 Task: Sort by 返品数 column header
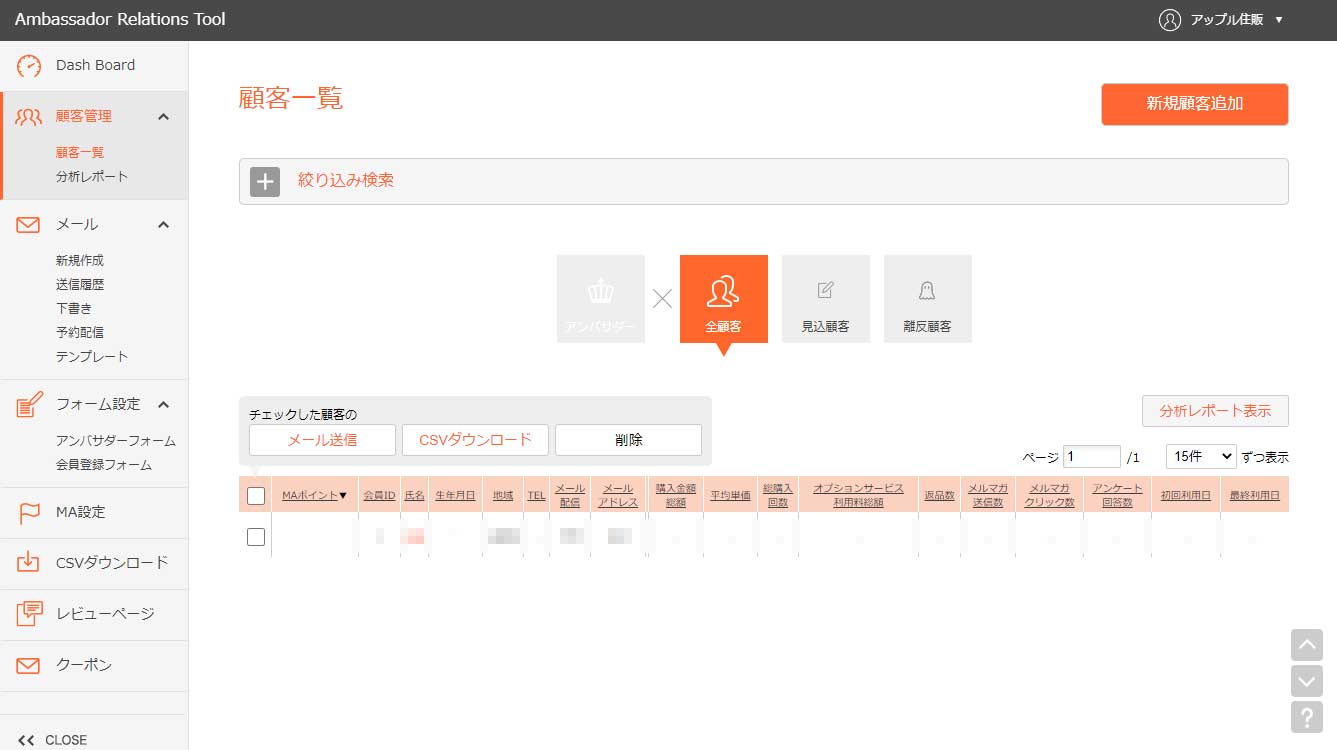(939, 495)
